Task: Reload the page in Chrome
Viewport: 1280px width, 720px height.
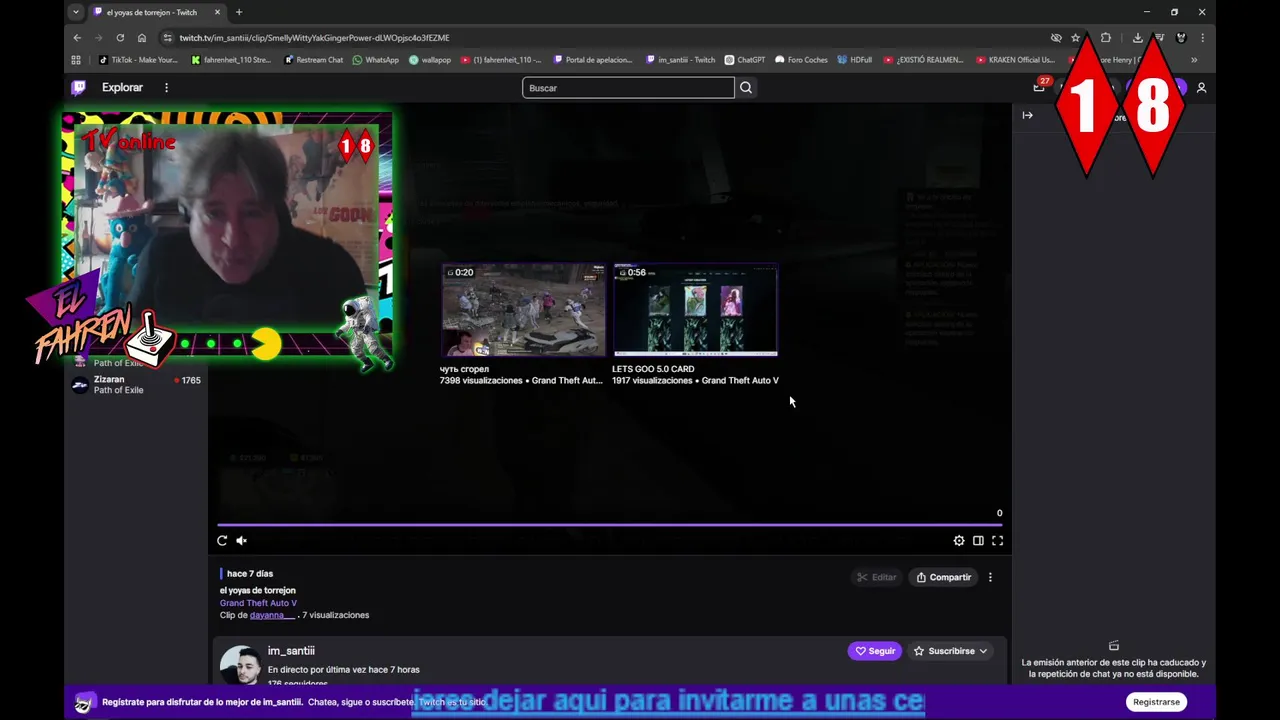Action: 120,38
